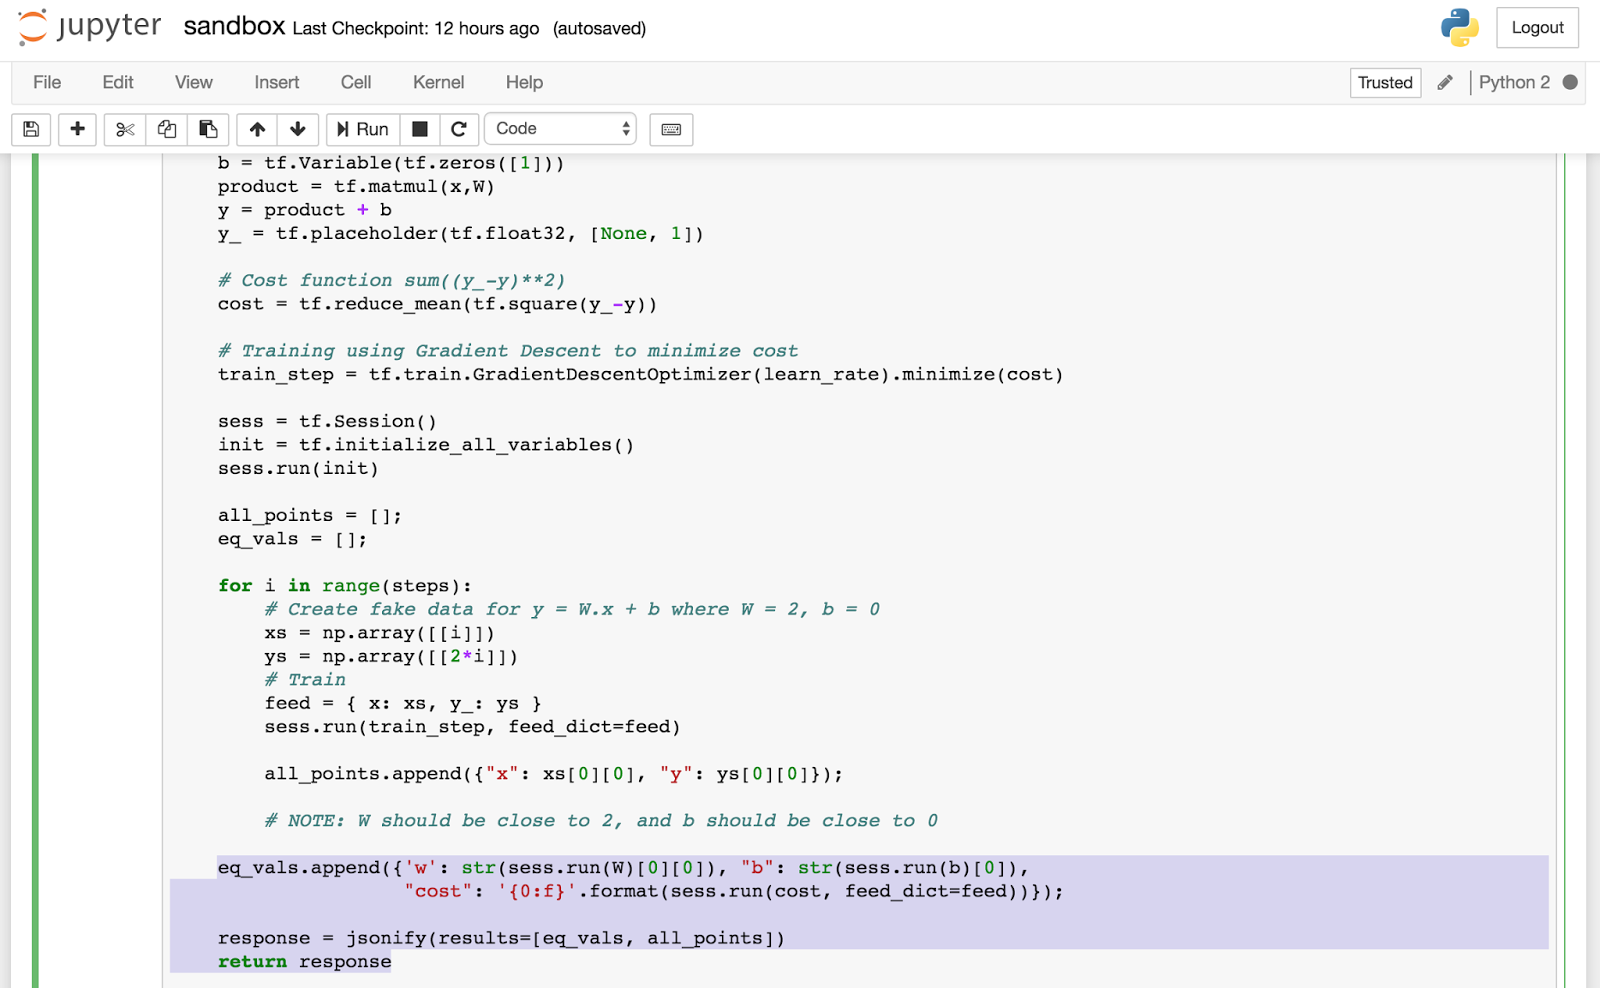Interrupt the kernel using the stop icon
The width and height of the screenshot is (1600, 988).
pos(419,129)
